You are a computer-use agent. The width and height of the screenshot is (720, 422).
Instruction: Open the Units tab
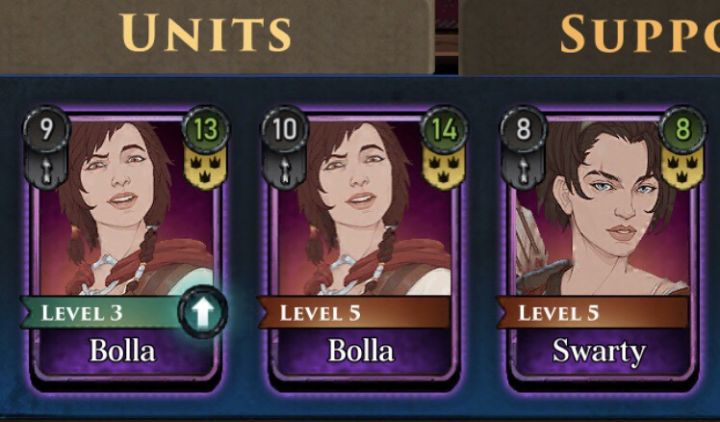click(207, 33)
